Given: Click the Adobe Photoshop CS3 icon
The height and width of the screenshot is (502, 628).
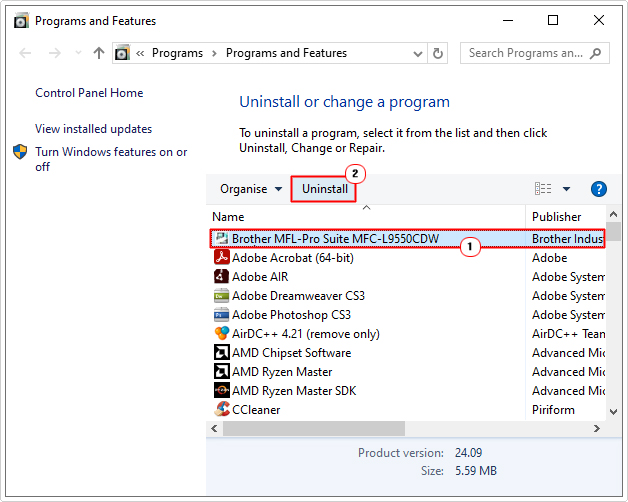Looking at the screenshot, I should click(221, 315).
